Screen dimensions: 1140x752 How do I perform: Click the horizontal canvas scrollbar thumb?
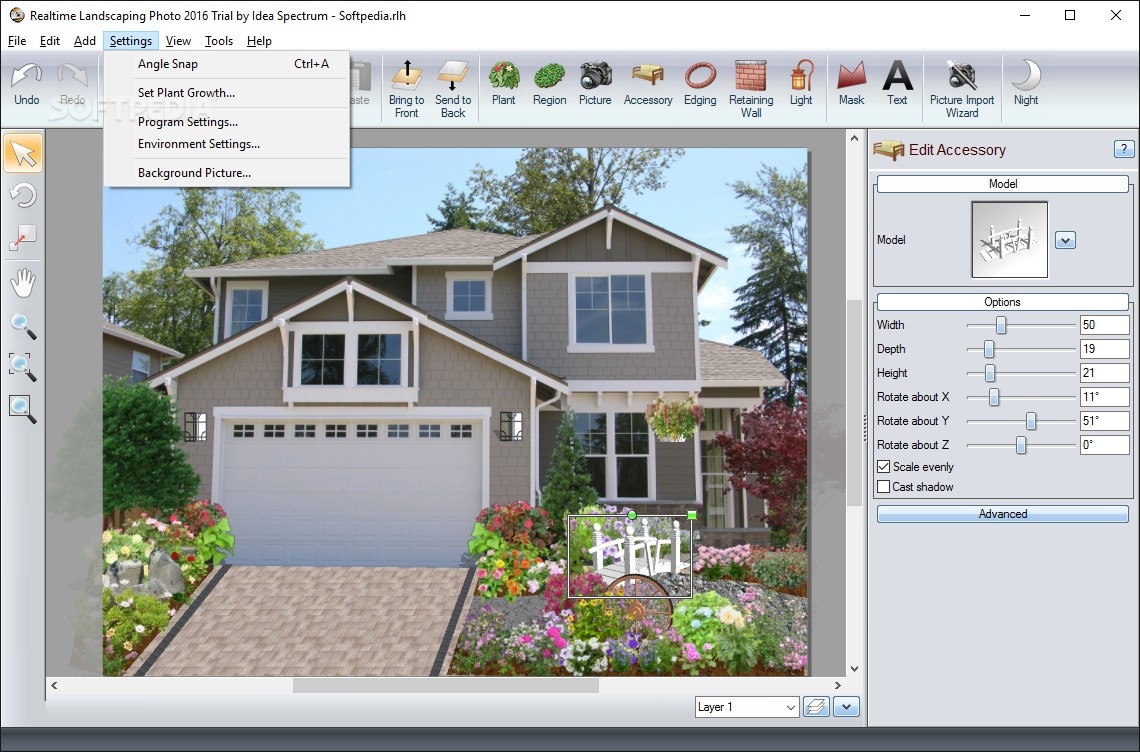(x=446, y=685)
